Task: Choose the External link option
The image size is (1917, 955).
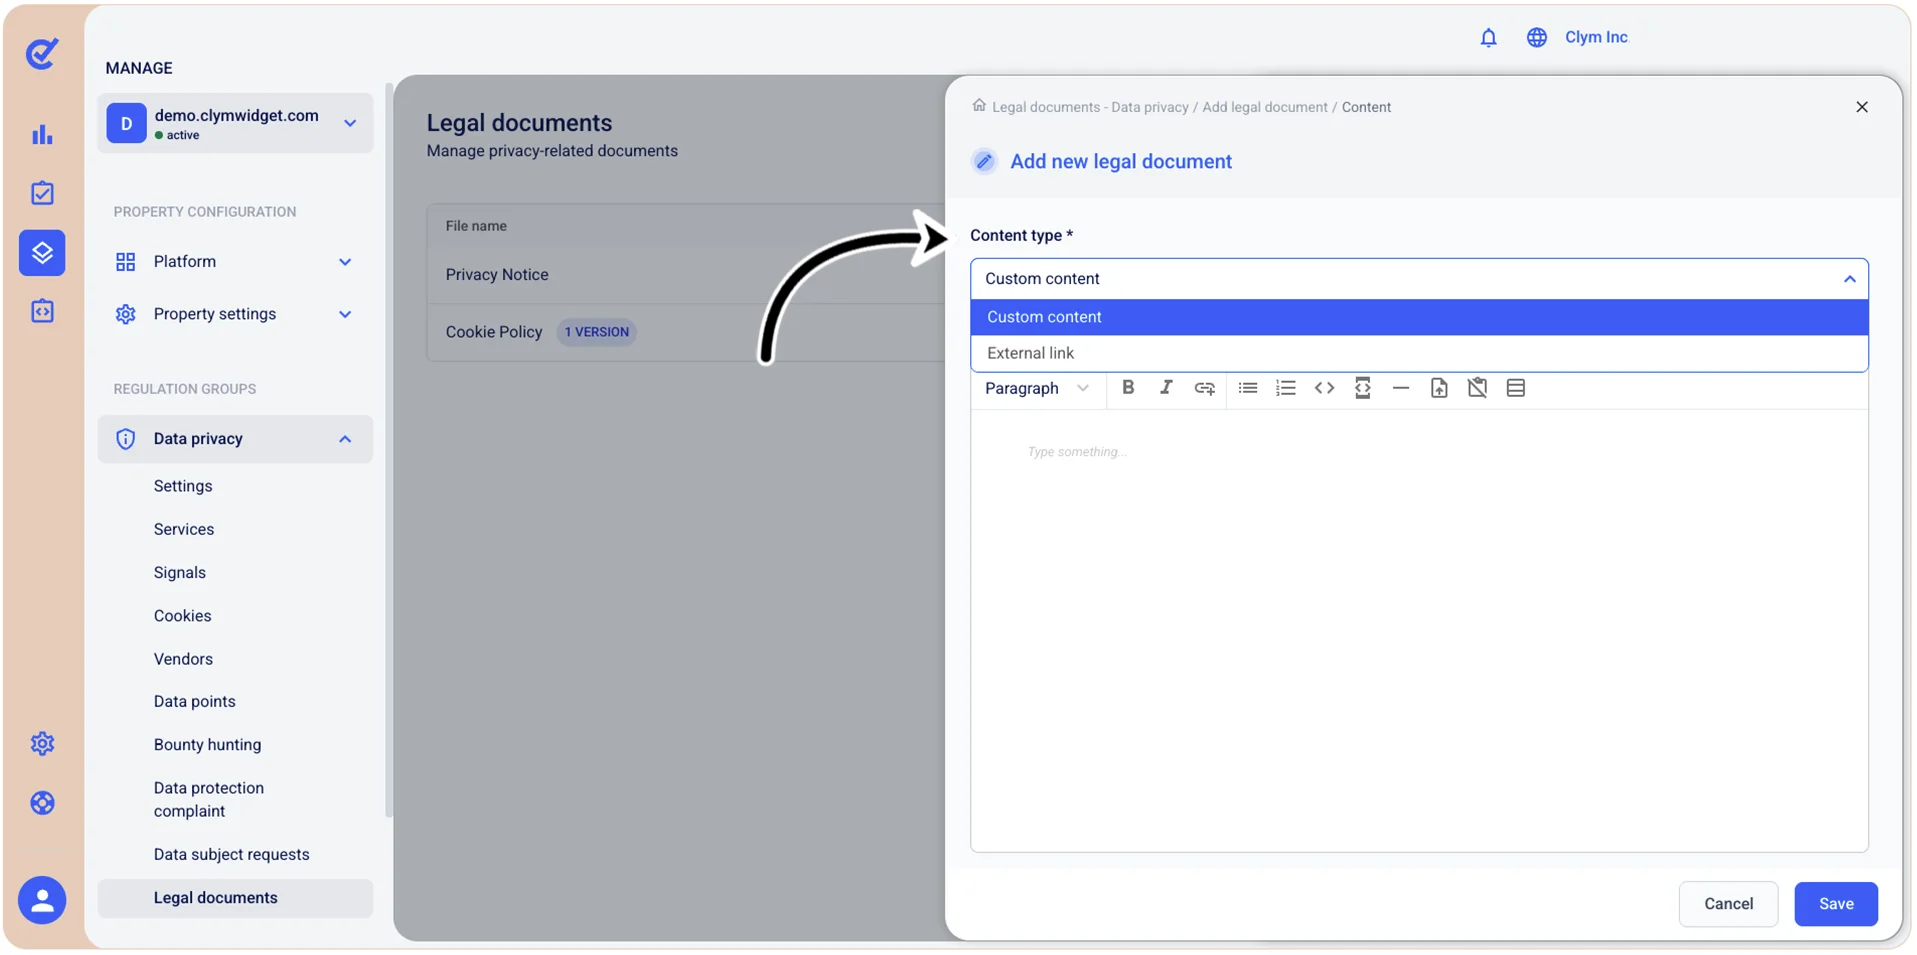Action: 1419,353
